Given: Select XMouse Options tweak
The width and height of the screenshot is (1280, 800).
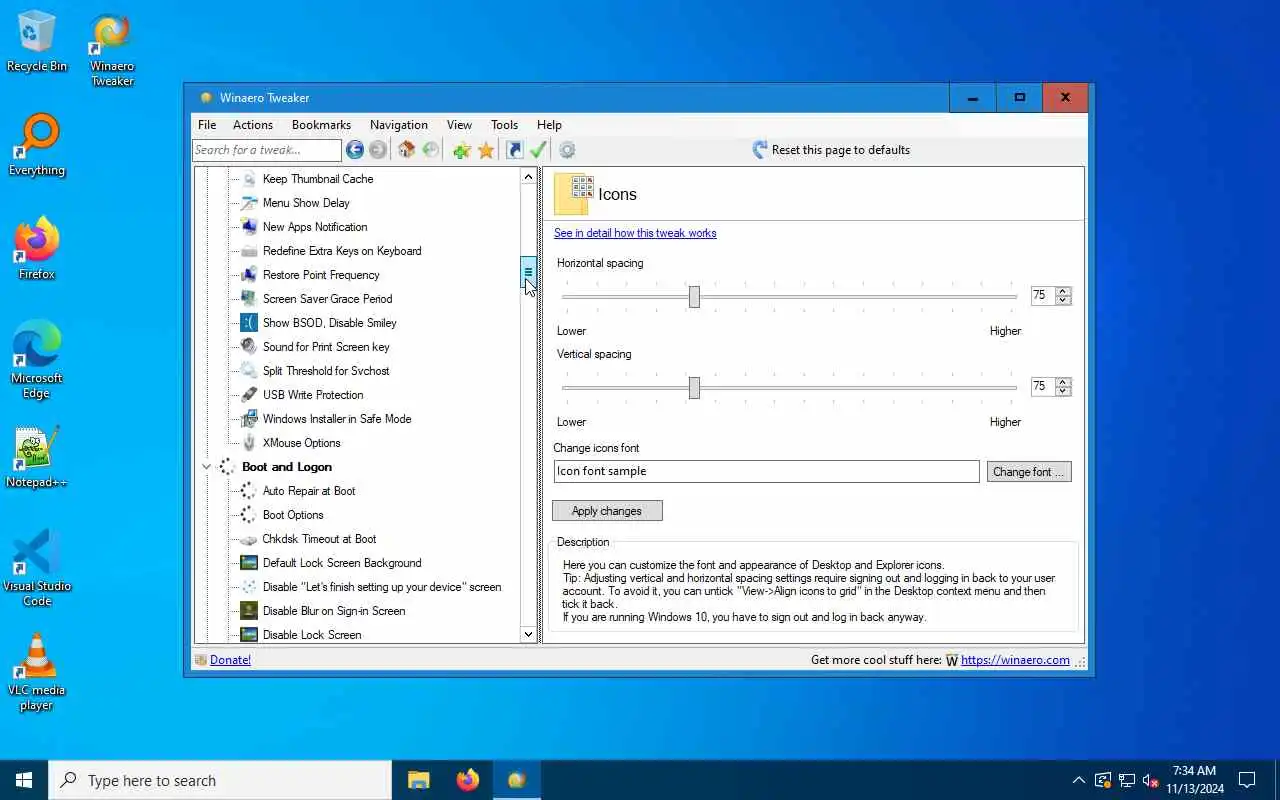Looking at the screenshot, I should click(x=302, y=443).
